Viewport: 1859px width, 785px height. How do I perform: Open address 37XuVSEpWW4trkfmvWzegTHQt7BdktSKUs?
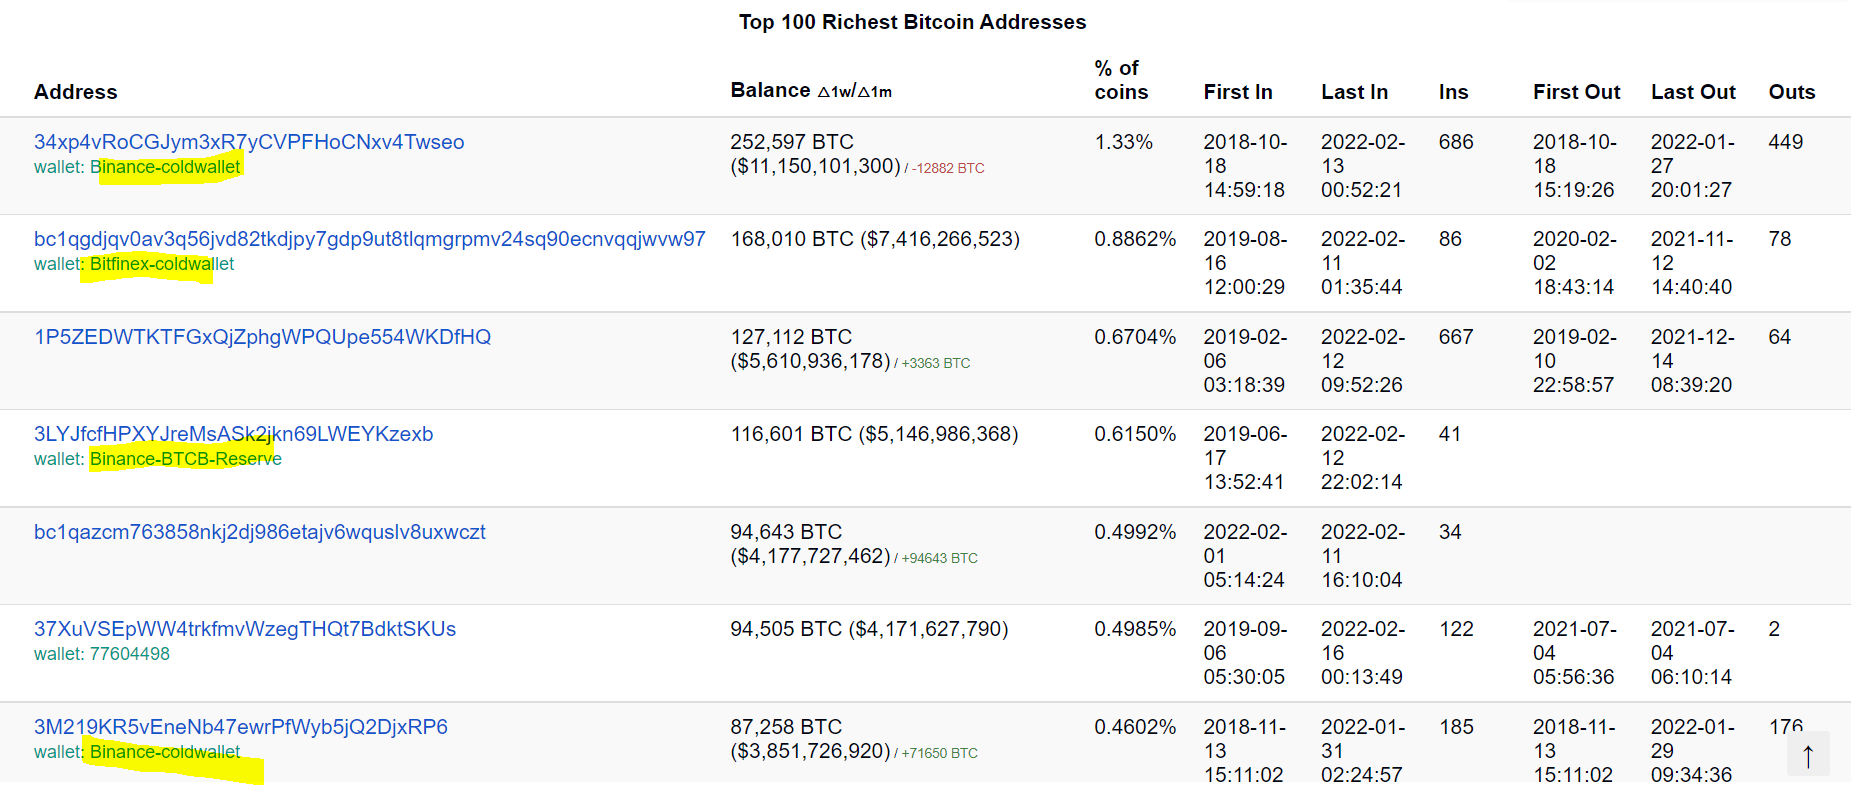pos(245,629)
